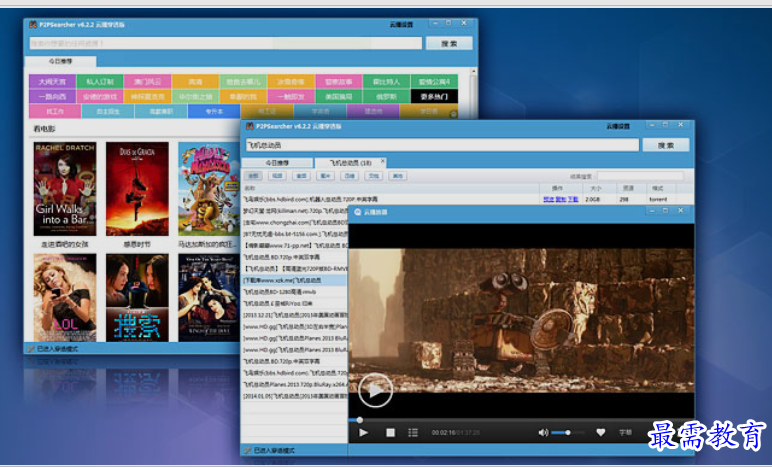Click the 搜索 button in the back window
This screenshot has width=772, height=467.
pos(448,43)
